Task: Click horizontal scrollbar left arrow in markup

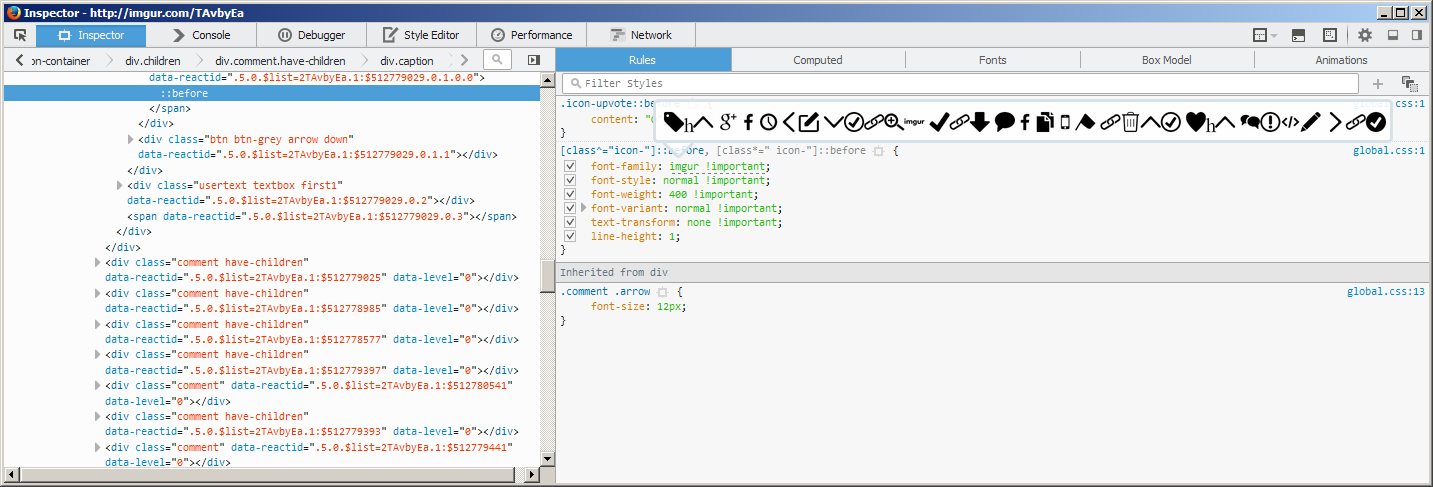Action: pos(10,473)
